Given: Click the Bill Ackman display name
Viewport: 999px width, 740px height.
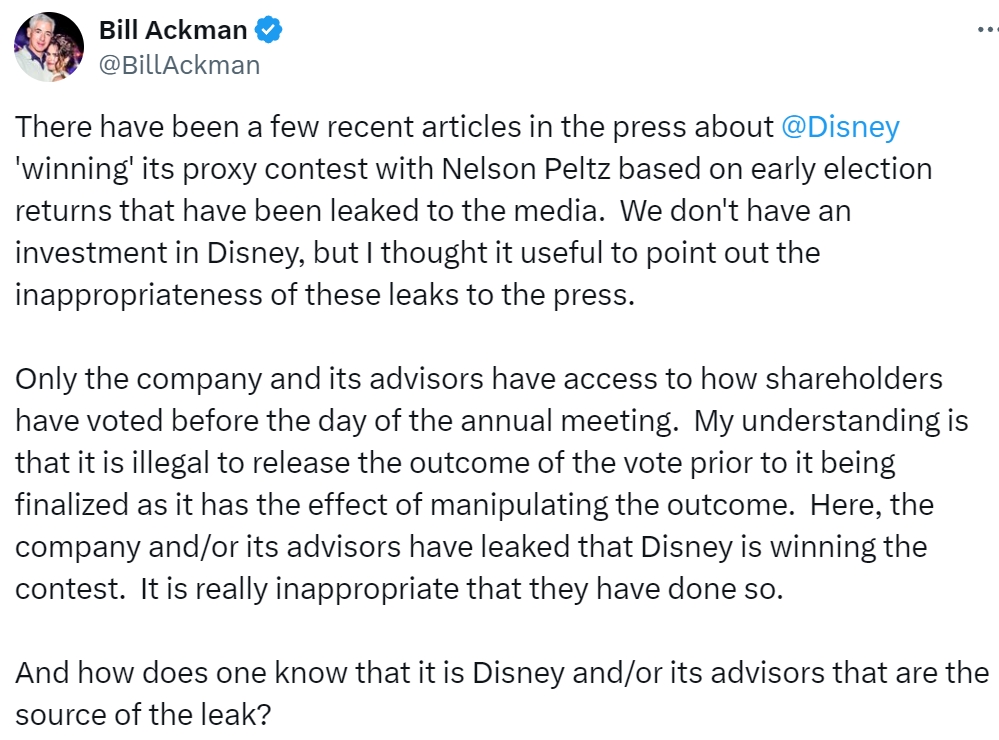Looking at the screenshot, I should (x=172, y=31).
